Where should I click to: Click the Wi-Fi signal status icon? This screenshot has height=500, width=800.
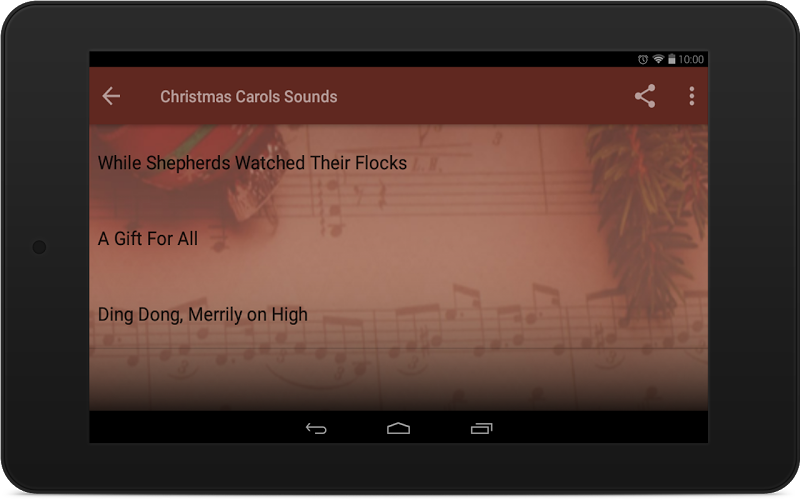coord(658,59)
